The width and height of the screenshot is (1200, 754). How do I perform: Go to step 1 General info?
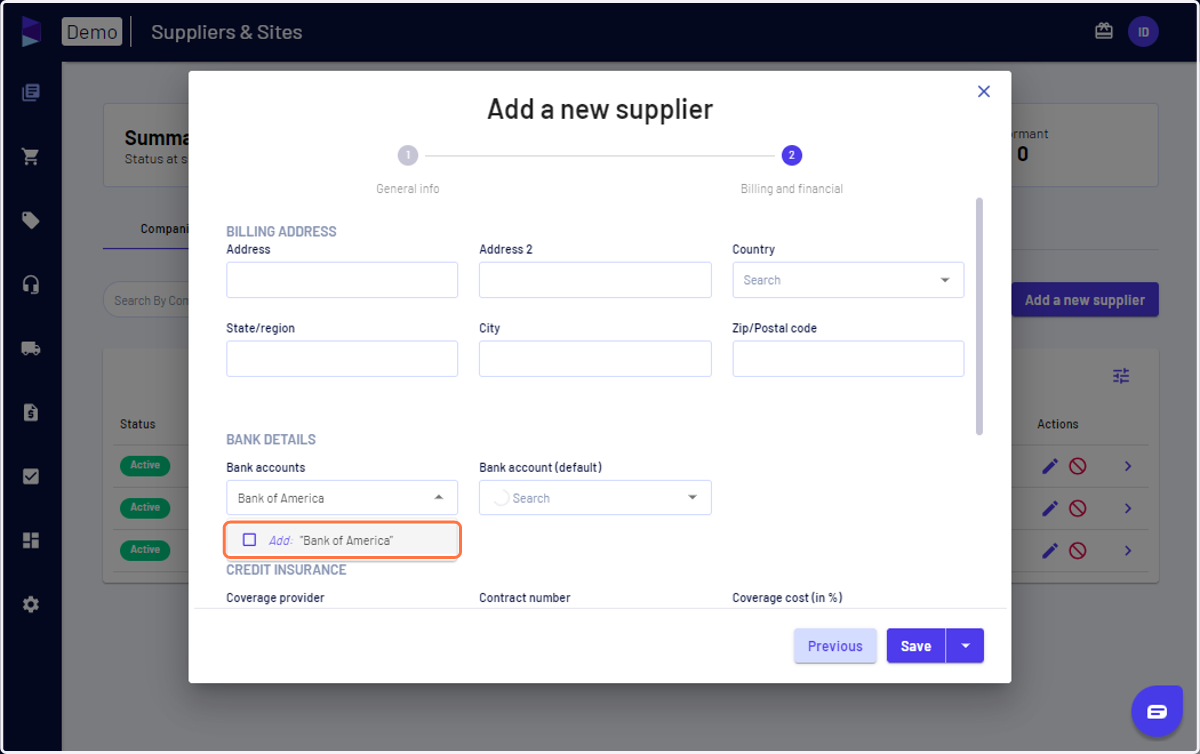click(x=407, y=155)
